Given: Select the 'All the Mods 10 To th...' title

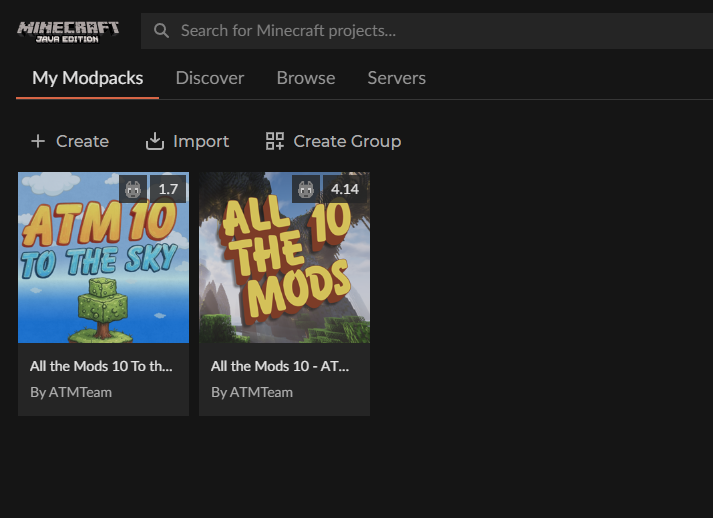Looking at the screenshot, I should (101, 366).
